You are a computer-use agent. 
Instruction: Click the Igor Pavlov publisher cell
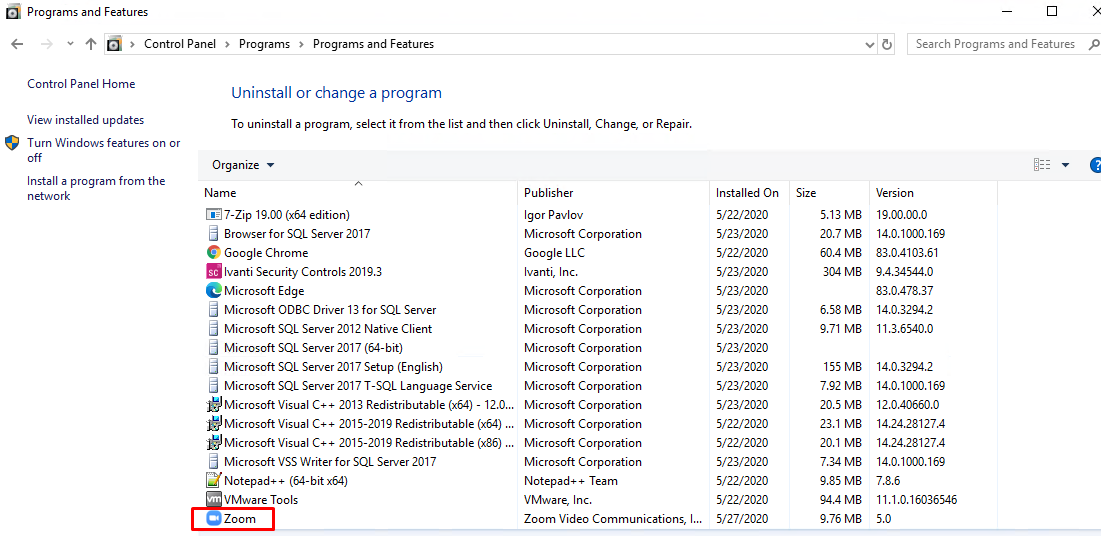tap(553, 214)
